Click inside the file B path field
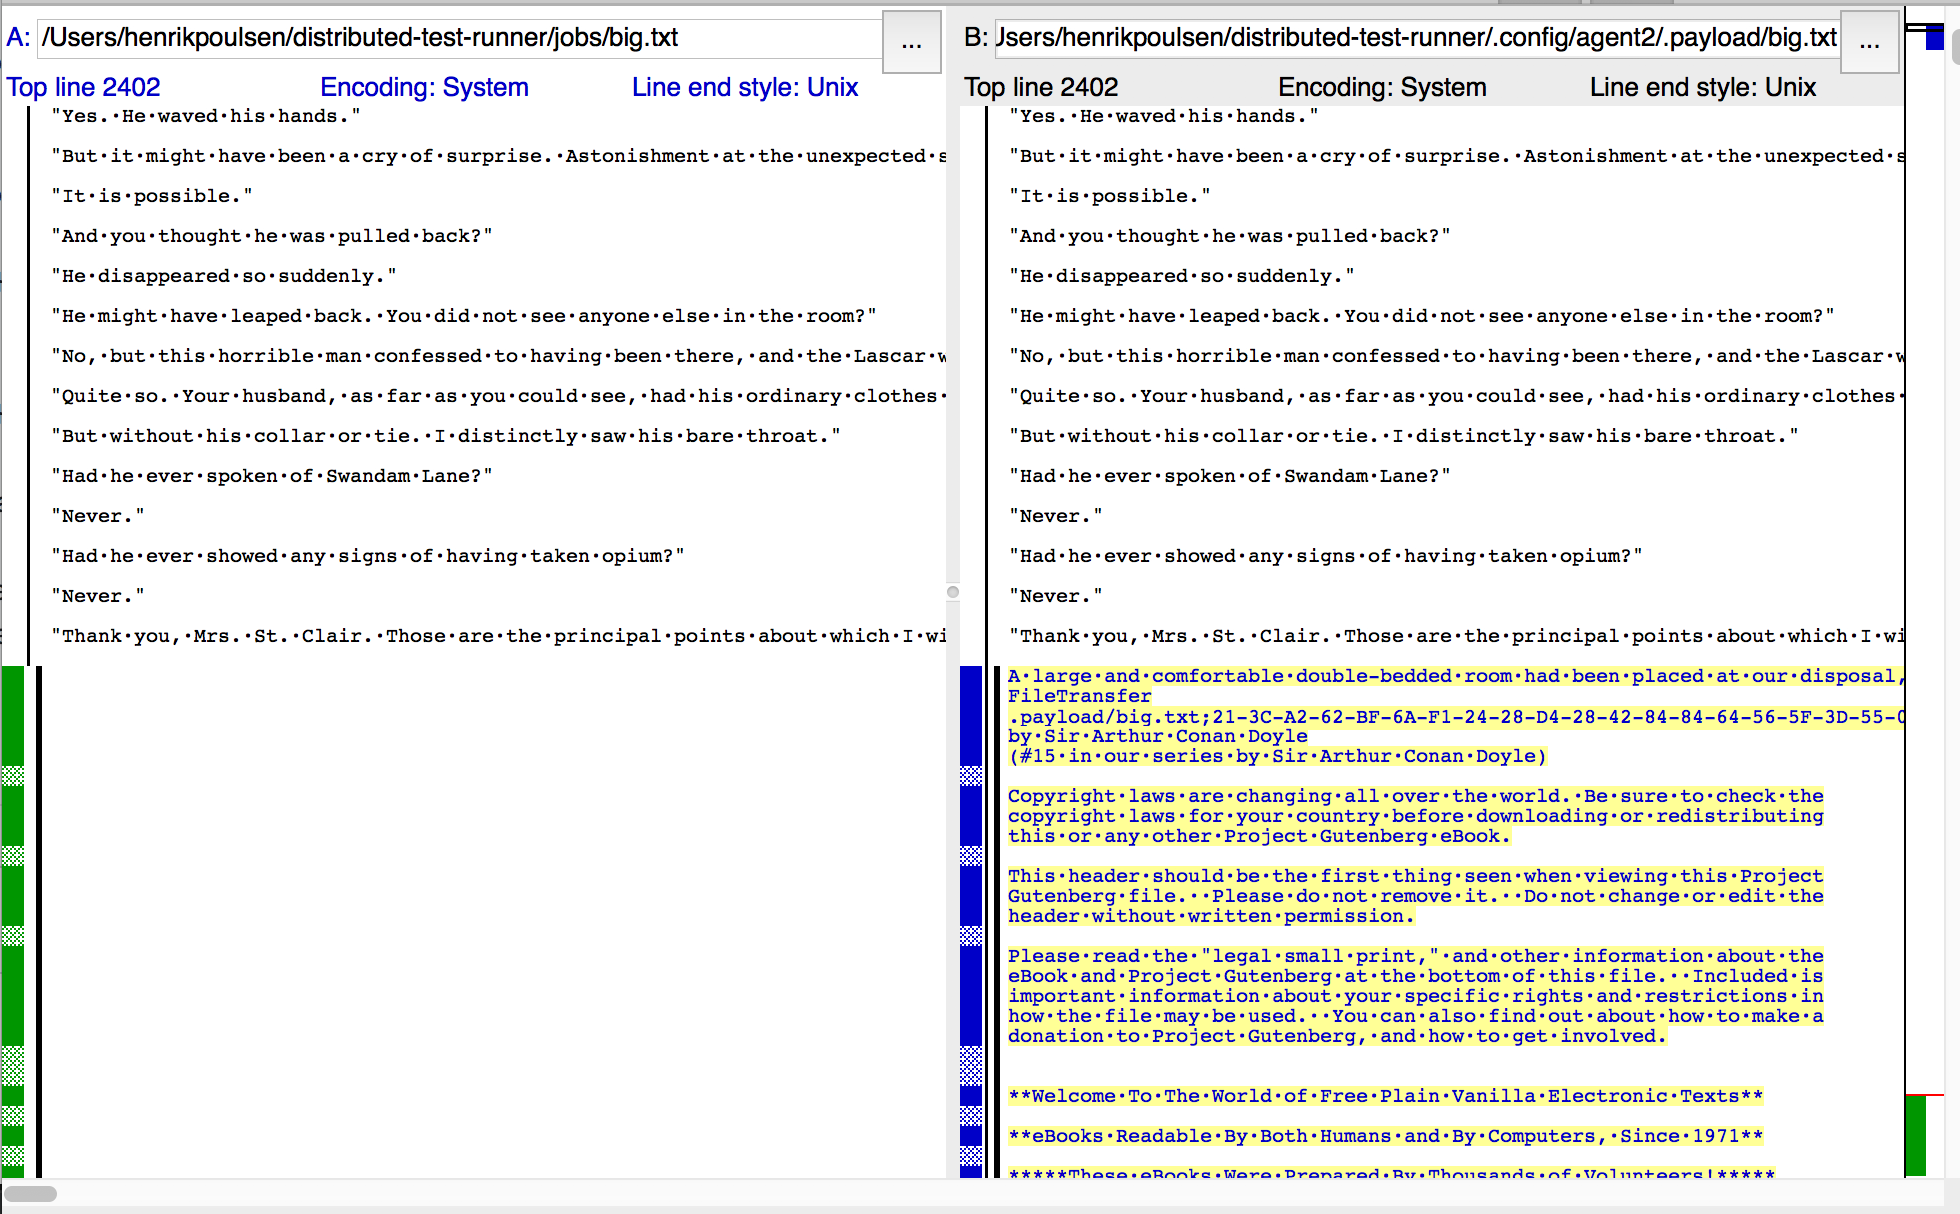 1400,38
